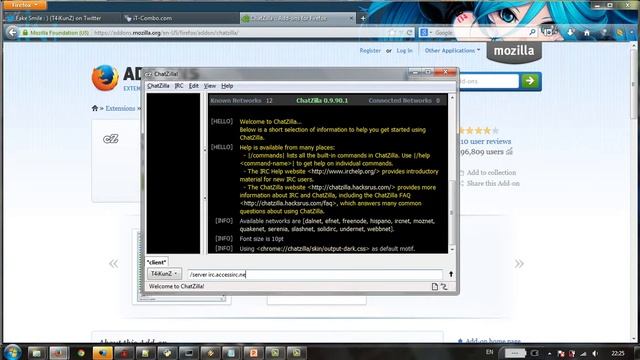Click the multiline input up-arrow in ChatZilla

coord(451,274)
